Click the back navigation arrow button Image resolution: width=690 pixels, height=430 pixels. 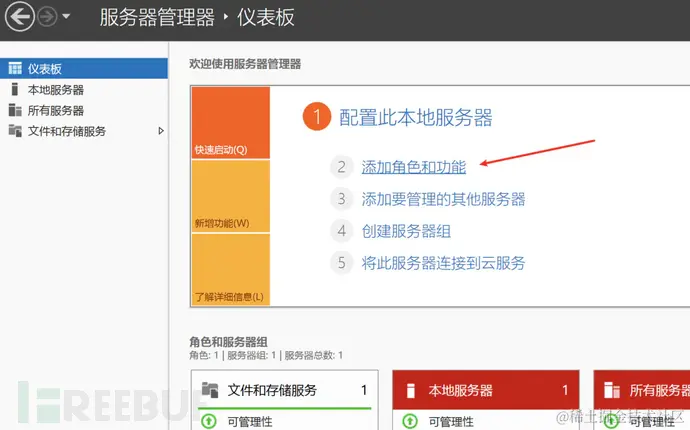tap(19, 17)
